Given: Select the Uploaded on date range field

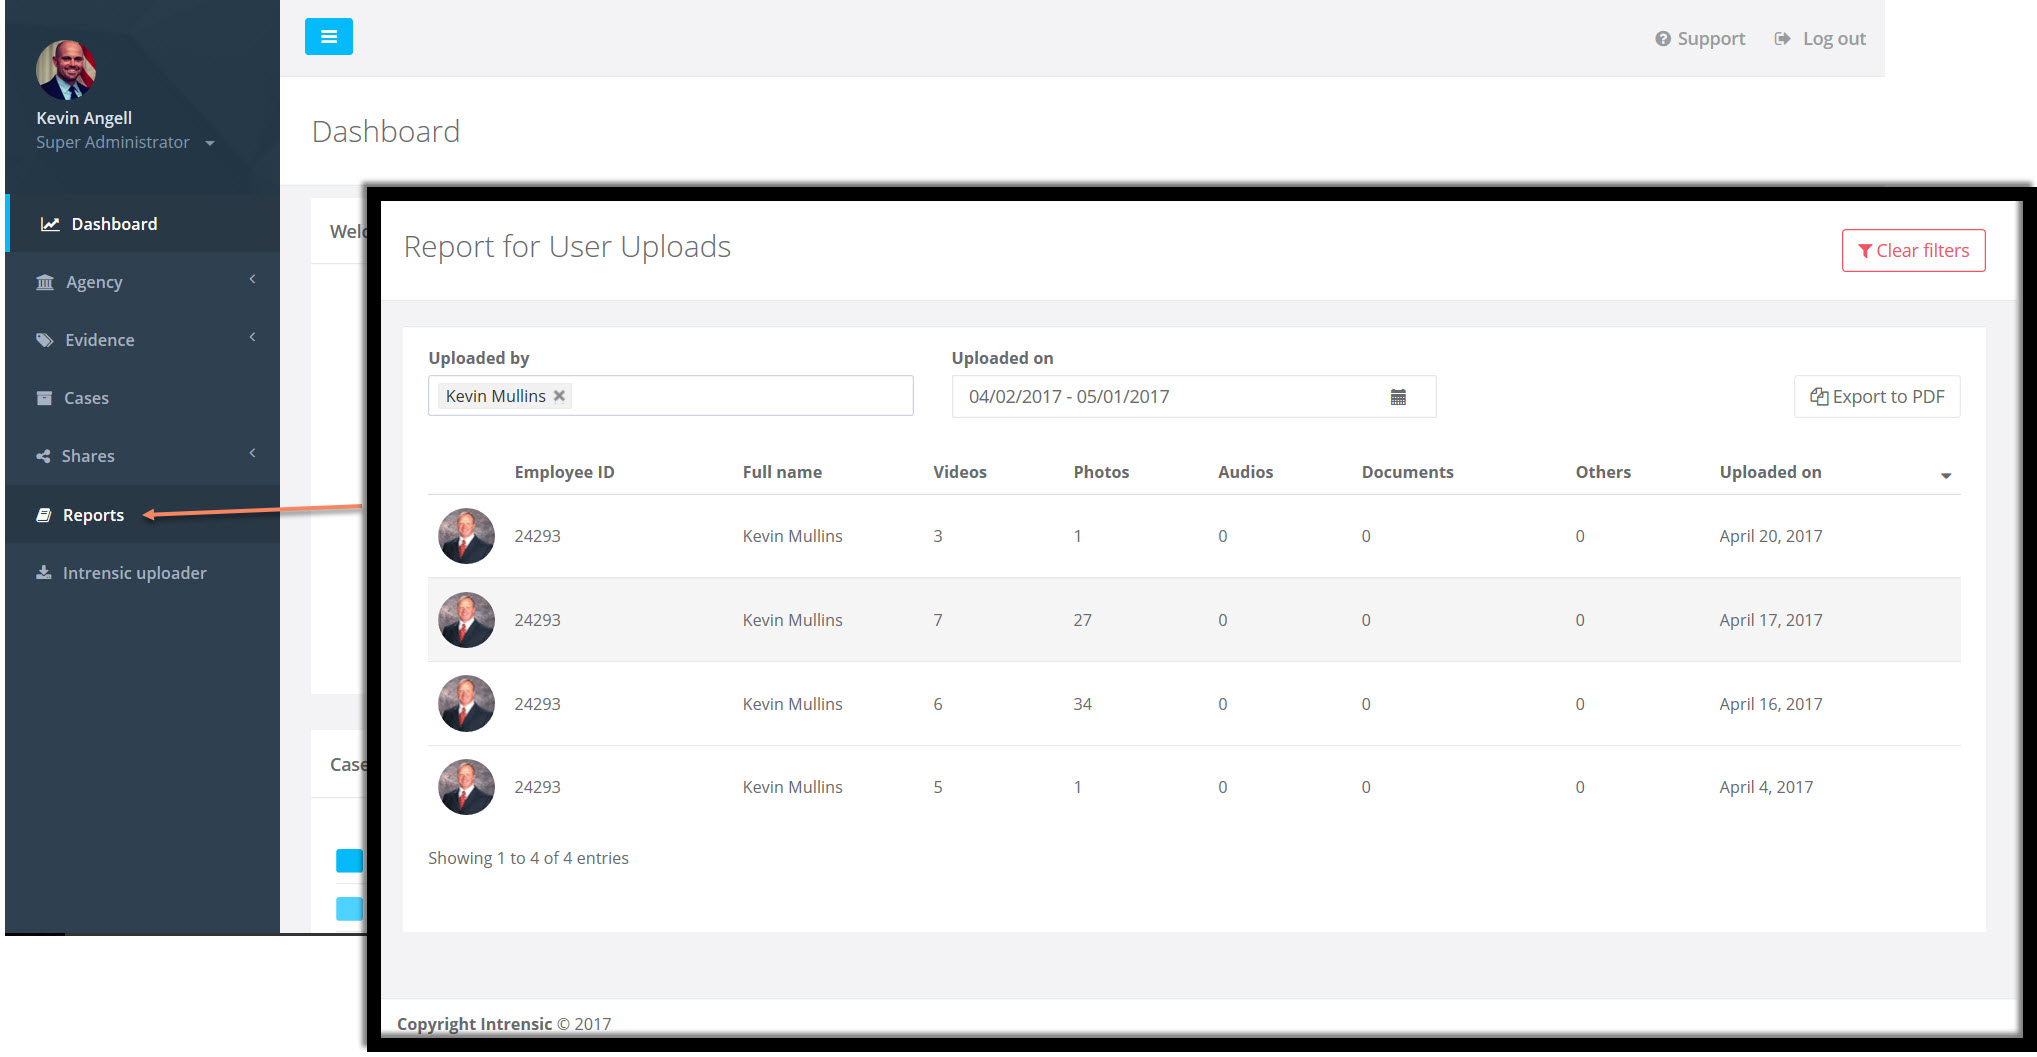Looking at the screenshot, I should [x=1170, y=397].
